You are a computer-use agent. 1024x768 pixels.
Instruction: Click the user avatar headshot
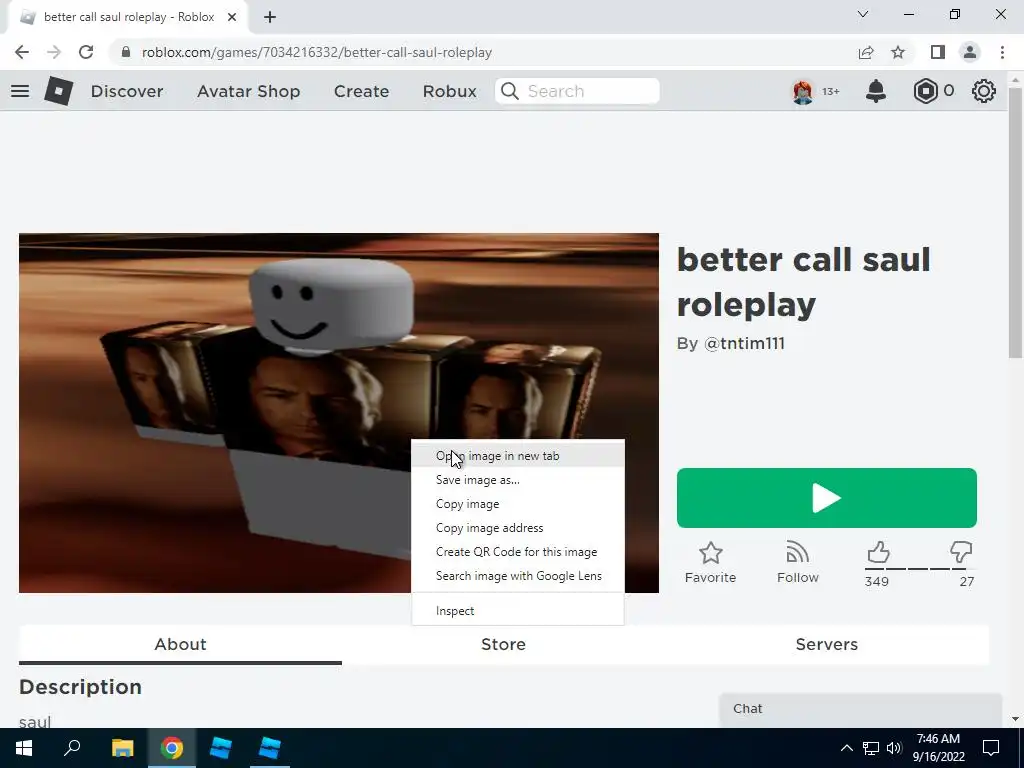[x=803, y=91]
